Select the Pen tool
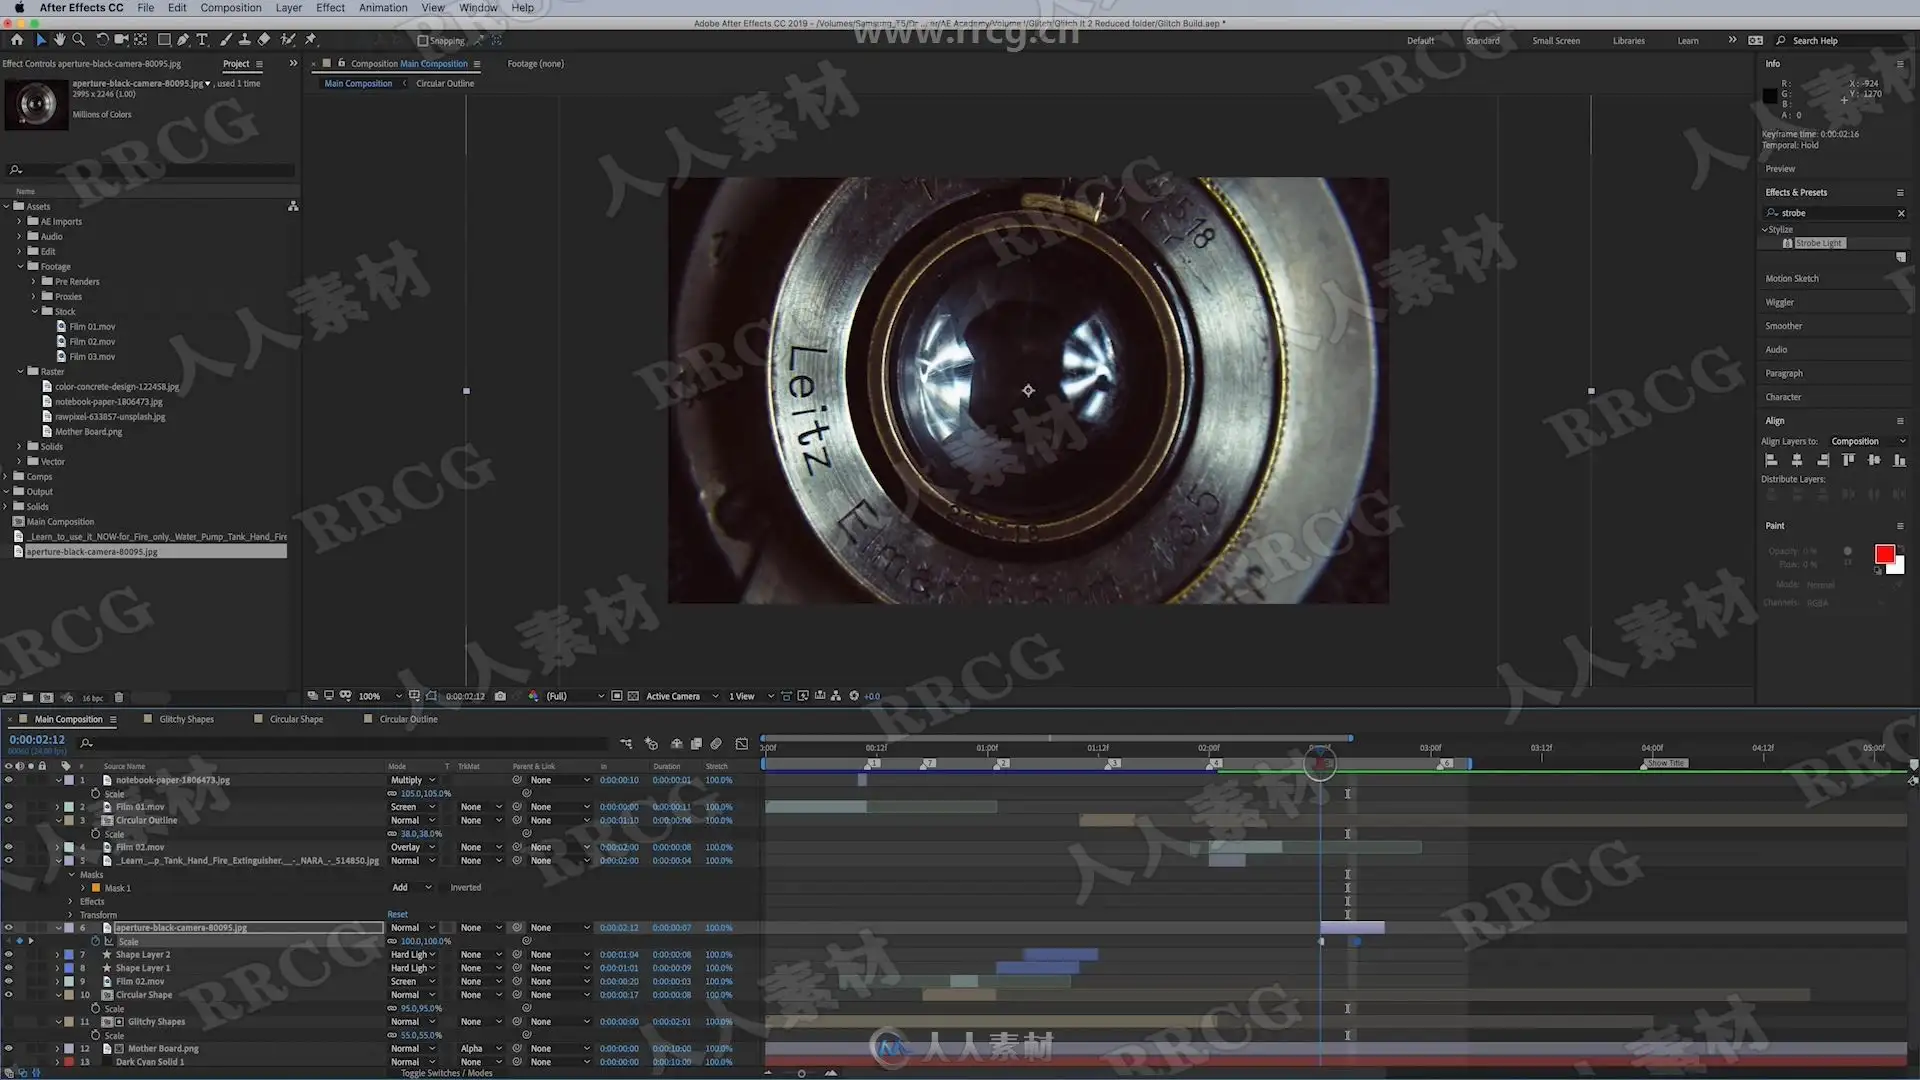This screenshot has width=1920, height=1080. click(x=183, y=40)
